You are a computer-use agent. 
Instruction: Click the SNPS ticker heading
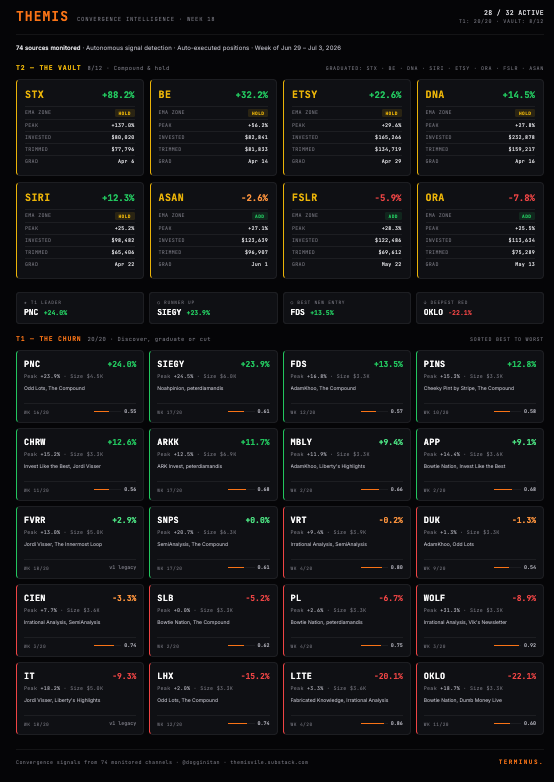(x=168, y=520)
